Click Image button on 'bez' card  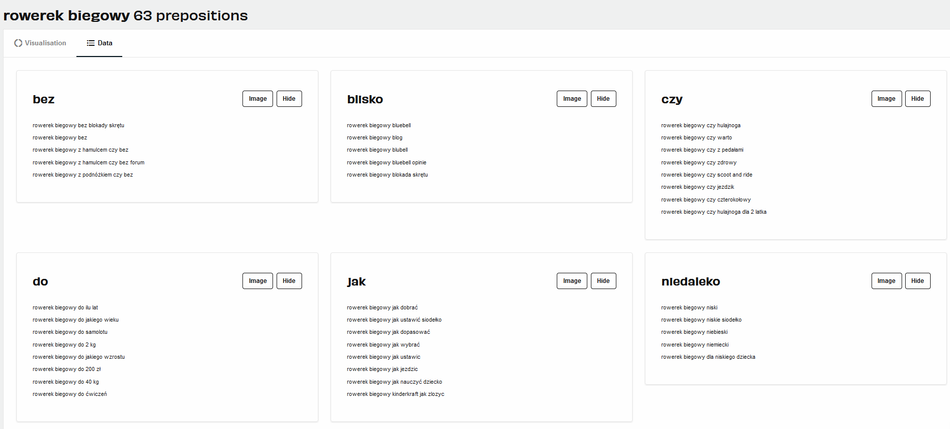coord(257,99)
